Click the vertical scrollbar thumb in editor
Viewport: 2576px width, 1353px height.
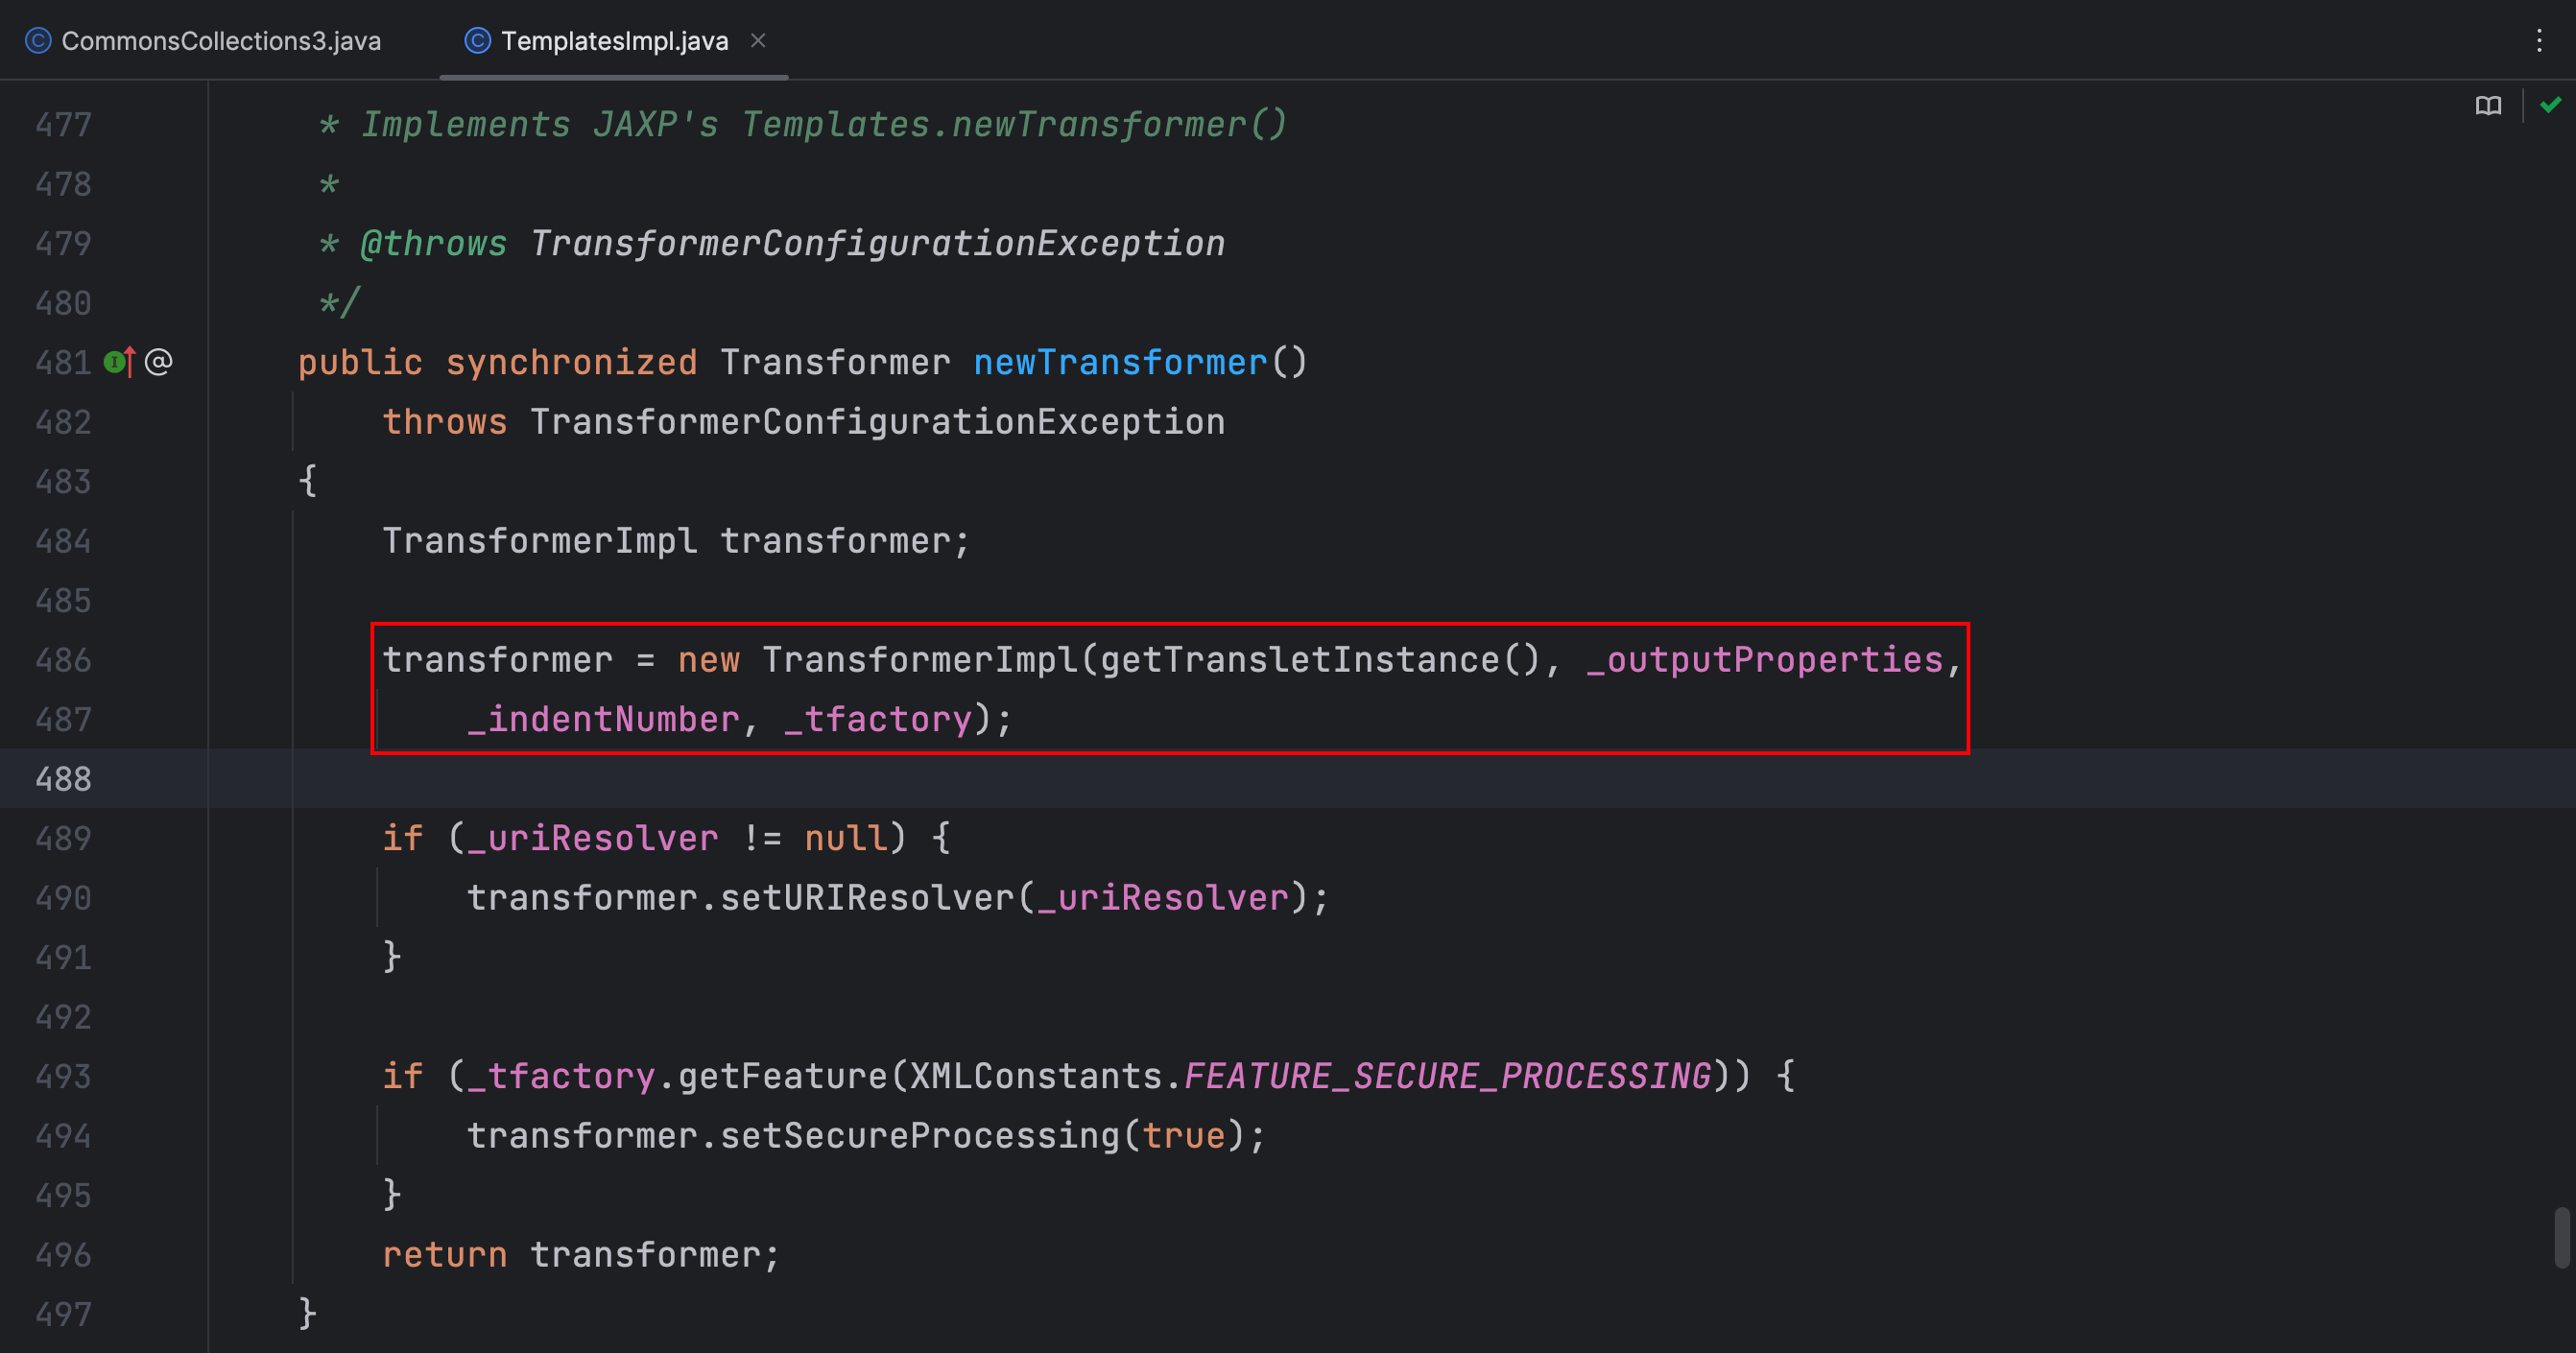[2562, 1237]
